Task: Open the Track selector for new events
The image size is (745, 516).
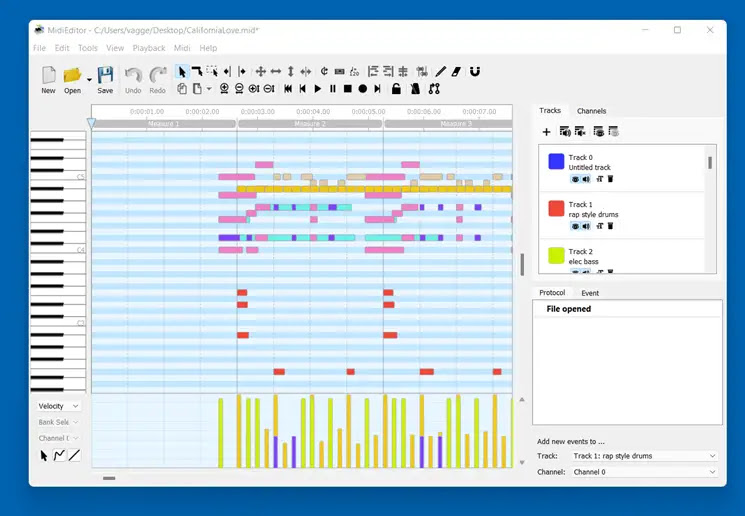Action: coord(644,456)
